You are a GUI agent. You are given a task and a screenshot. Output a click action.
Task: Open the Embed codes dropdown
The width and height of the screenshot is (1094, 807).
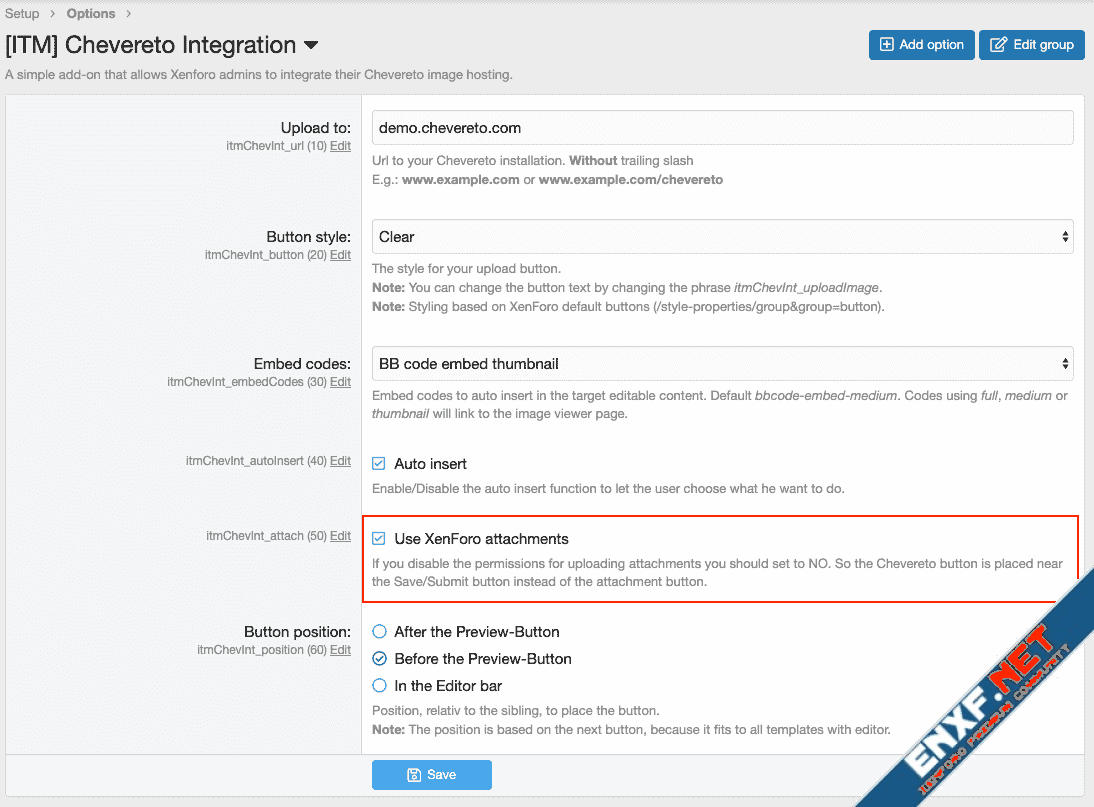pyautogui.click(x=722, y=364)
